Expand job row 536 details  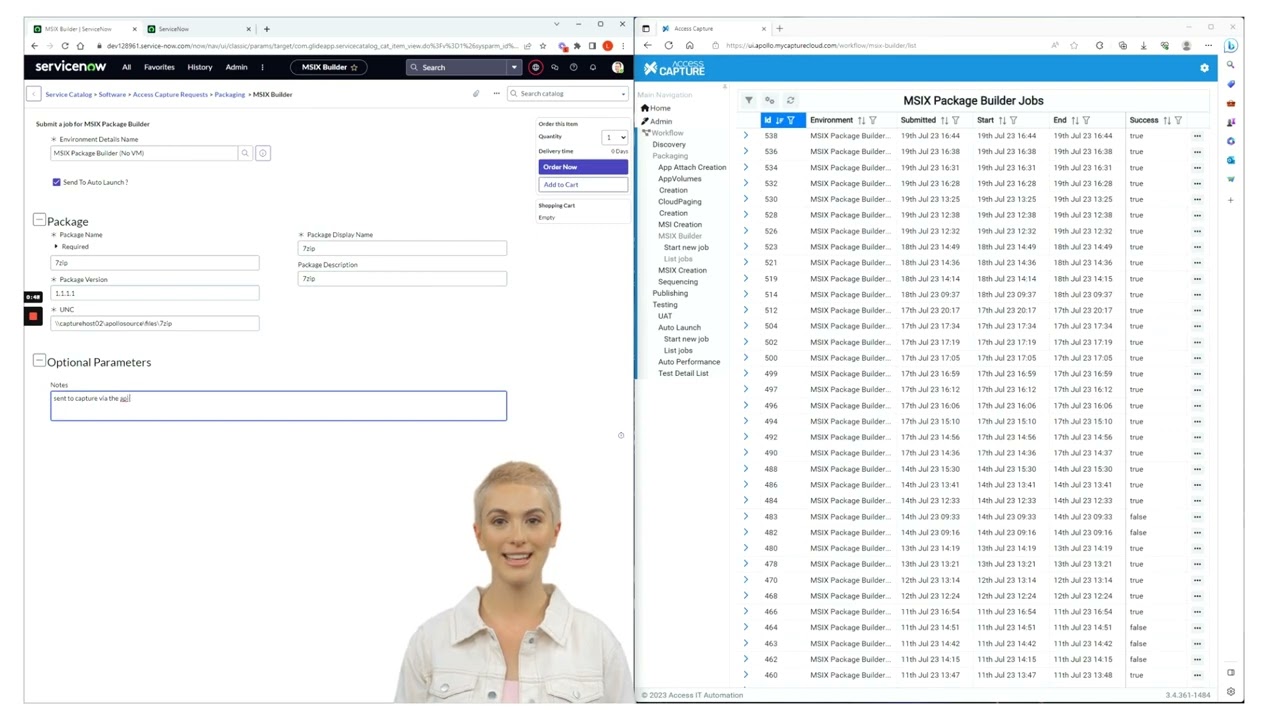746,151
